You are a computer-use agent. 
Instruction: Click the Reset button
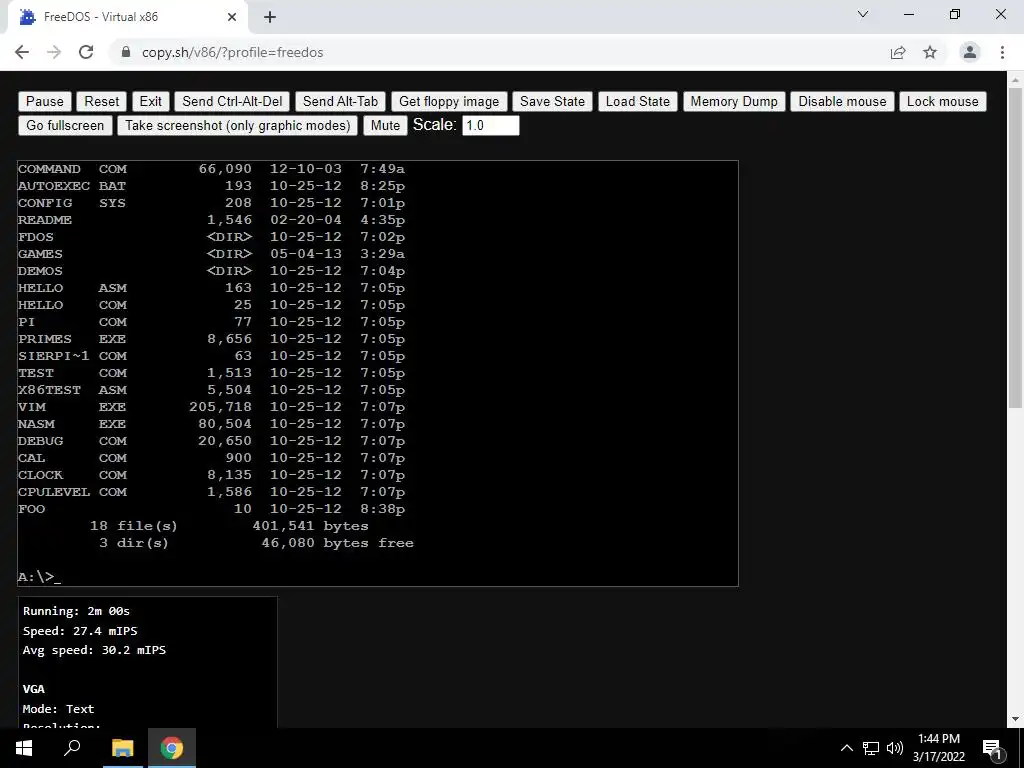pyautogui.click(x=101, y=101)
